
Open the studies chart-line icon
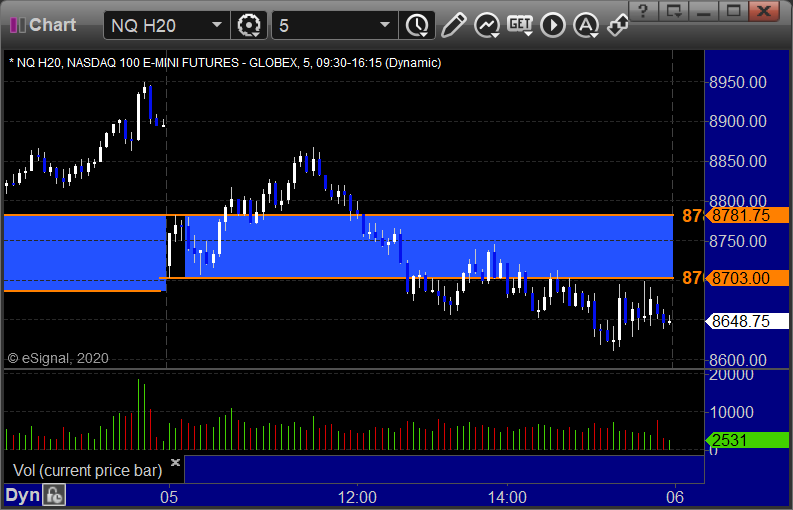487,25
